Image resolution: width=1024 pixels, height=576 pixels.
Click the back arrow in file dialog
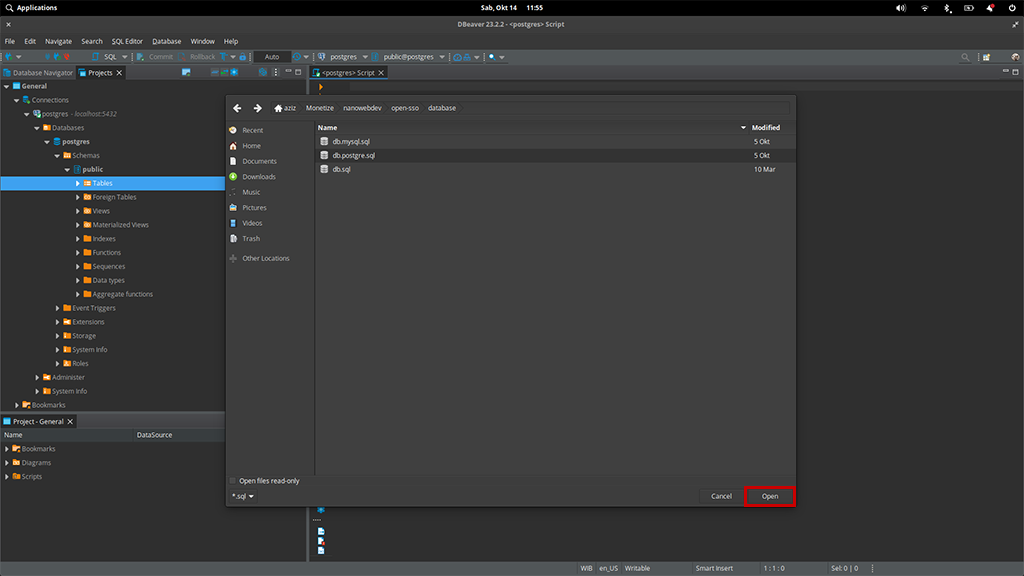237,108
